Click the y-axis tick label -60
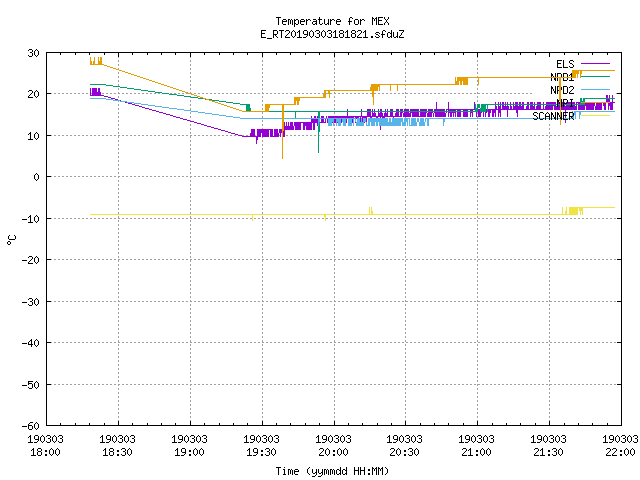This screenshot has height=480, width=640. pos(31,426)
